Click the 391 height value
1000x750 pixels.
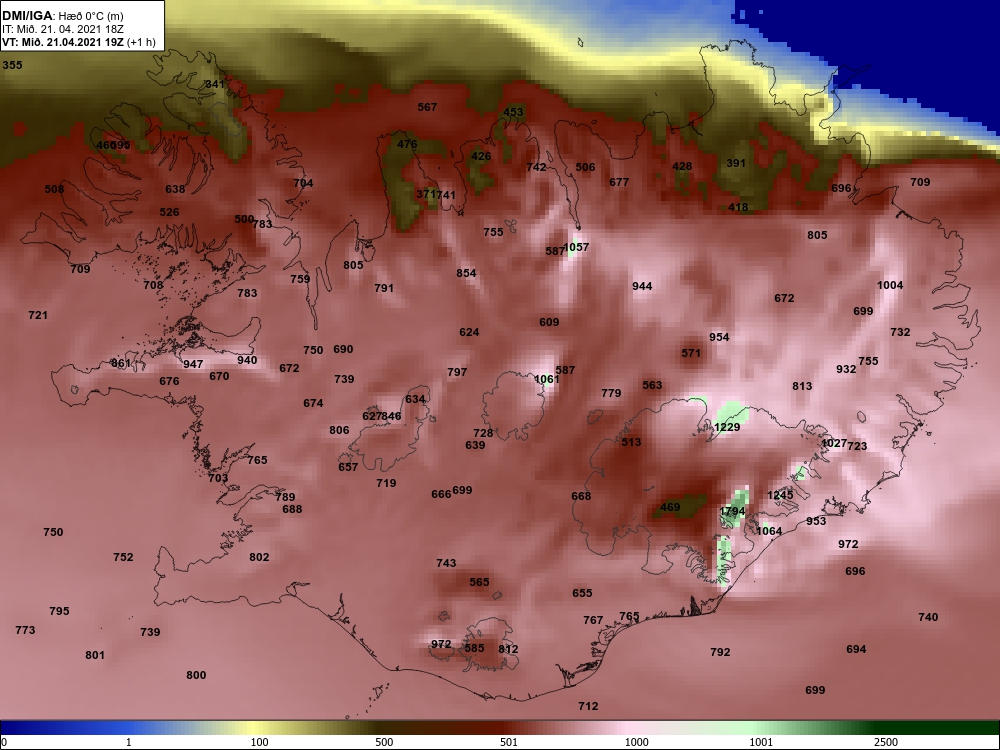pos(736,163)
